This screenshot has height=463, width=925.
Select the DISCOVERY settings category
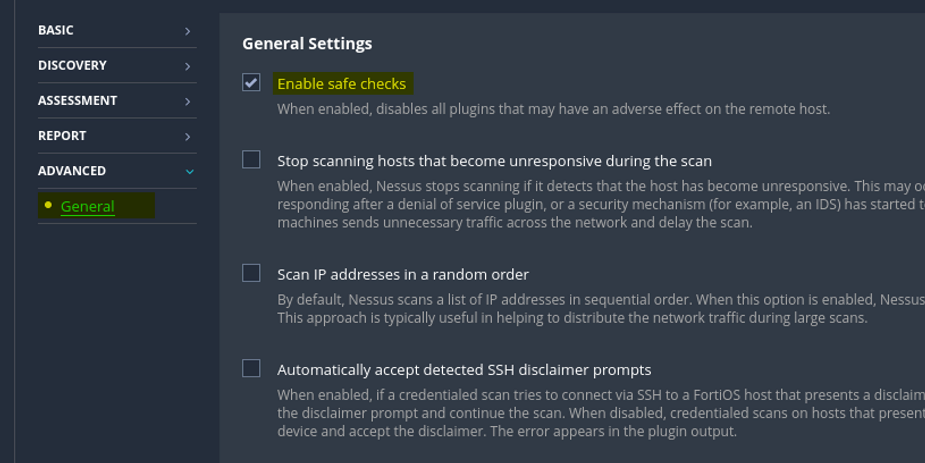click(72, 65)
